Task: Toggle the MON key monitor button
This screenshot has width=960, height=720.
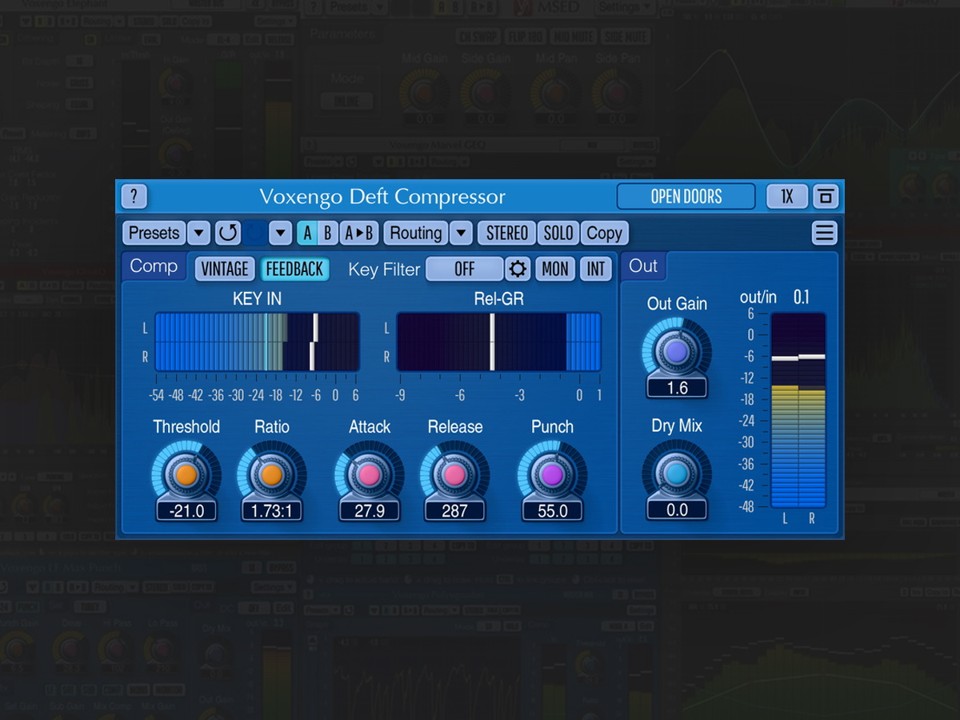Action: click(x=555, y=269)
